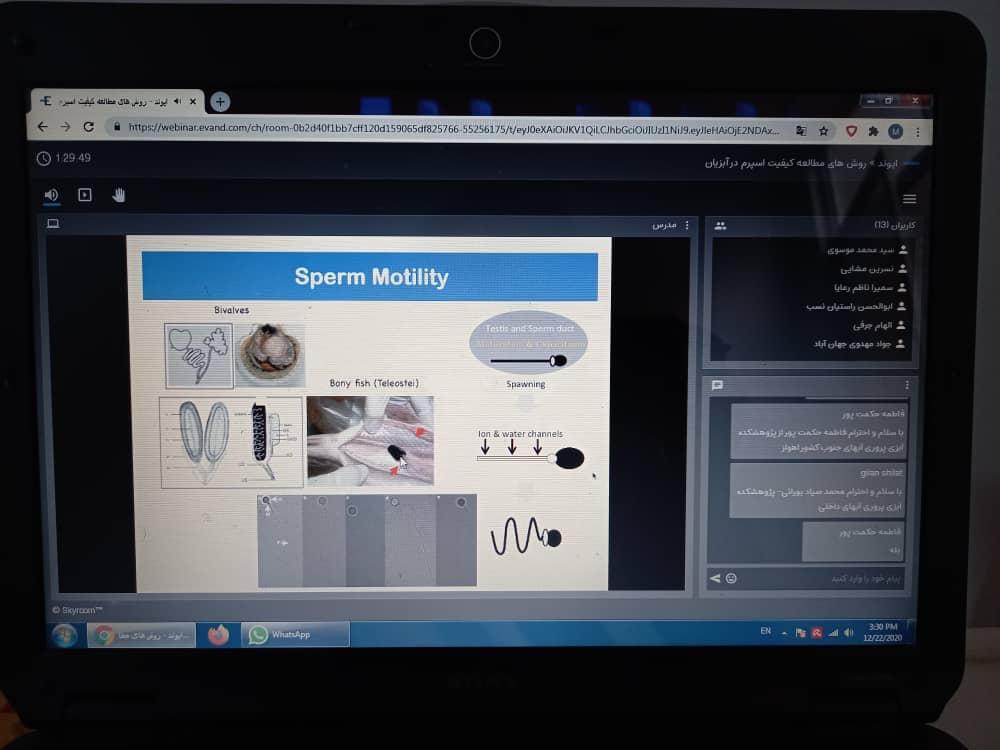Open the Chrome extensions puzzle icon
This screenshot has height=750, width=1000.
point(873,131)
